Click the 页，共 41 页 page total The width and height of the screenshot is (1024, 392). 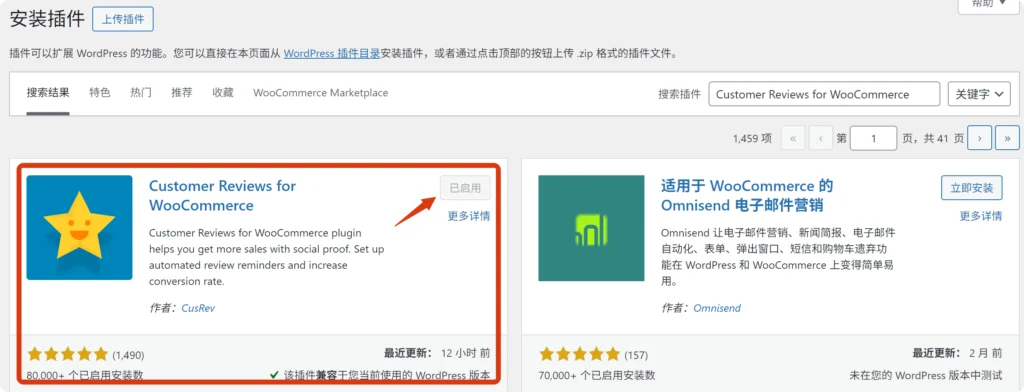click(x=933, y=139)
